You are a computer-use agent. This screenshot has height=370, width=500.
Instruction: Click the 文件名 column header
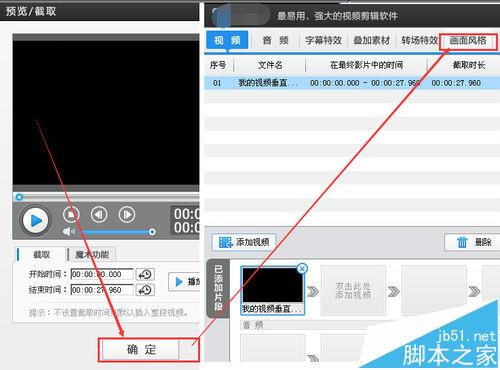(270, 65)
